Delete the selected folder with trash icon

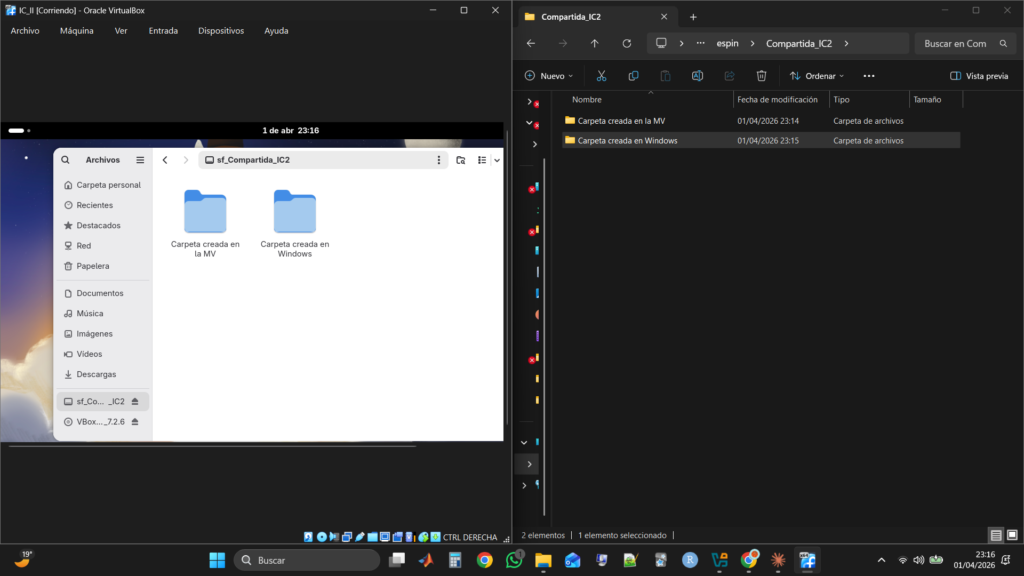pyautogui.click(x=761, y=75)
